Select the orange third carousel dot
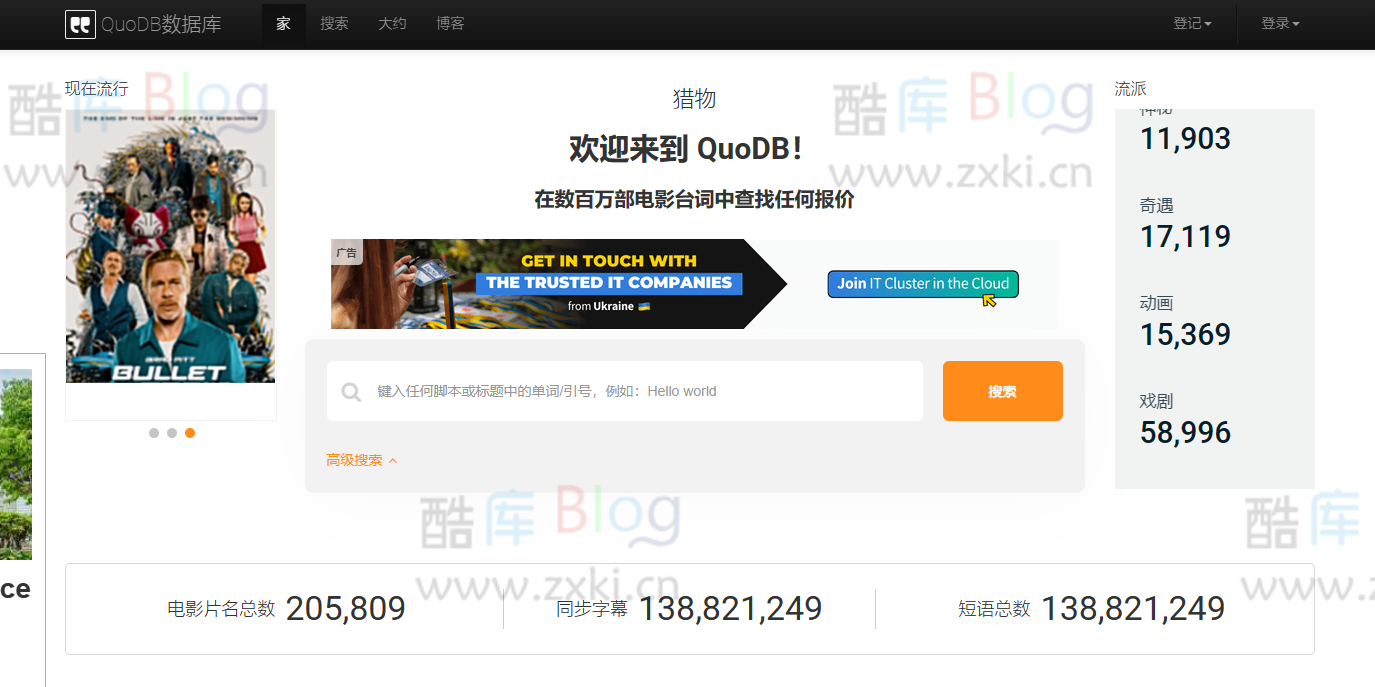This screenshot has height=687, width=1375. click(190, 433)
